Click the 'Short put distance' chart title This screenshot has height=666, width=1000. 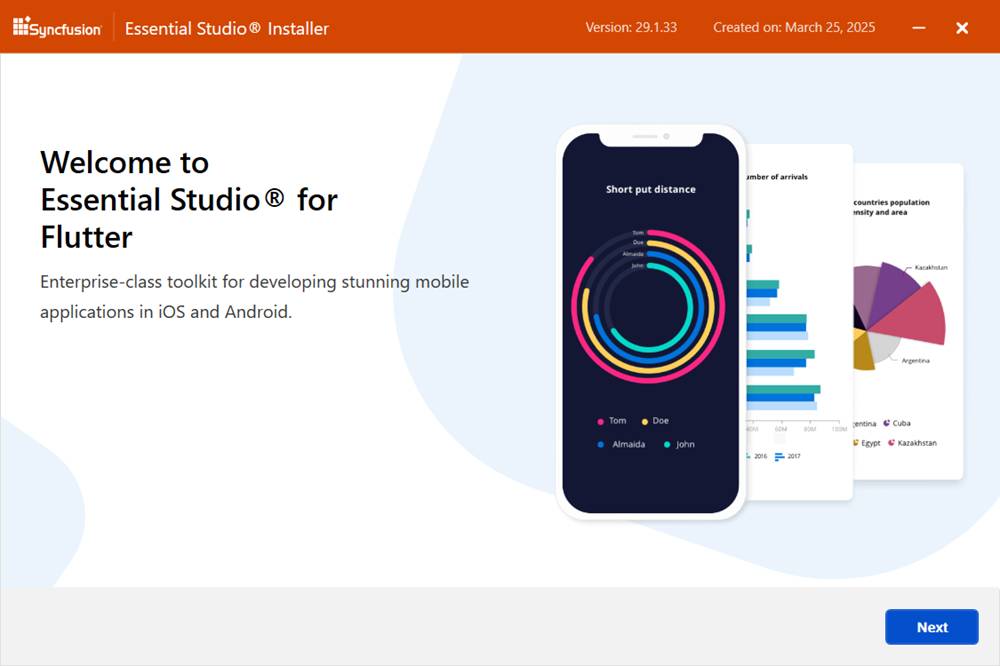pyautogui.click(x=651, y=189)
